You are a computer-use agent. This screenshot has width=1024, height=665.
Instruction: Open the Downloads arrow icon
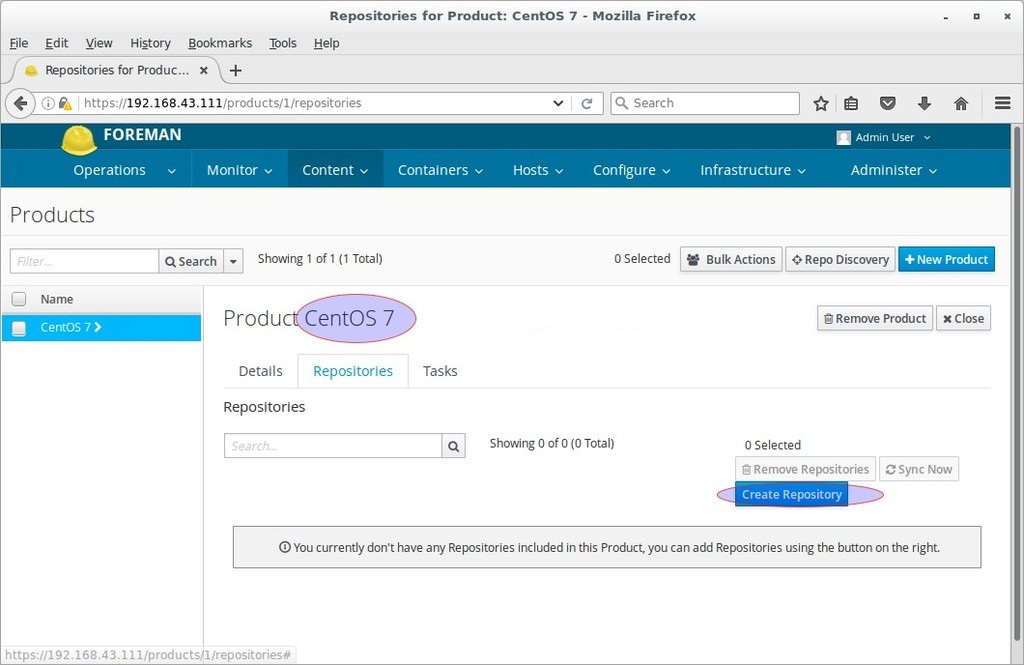[924, 103]
